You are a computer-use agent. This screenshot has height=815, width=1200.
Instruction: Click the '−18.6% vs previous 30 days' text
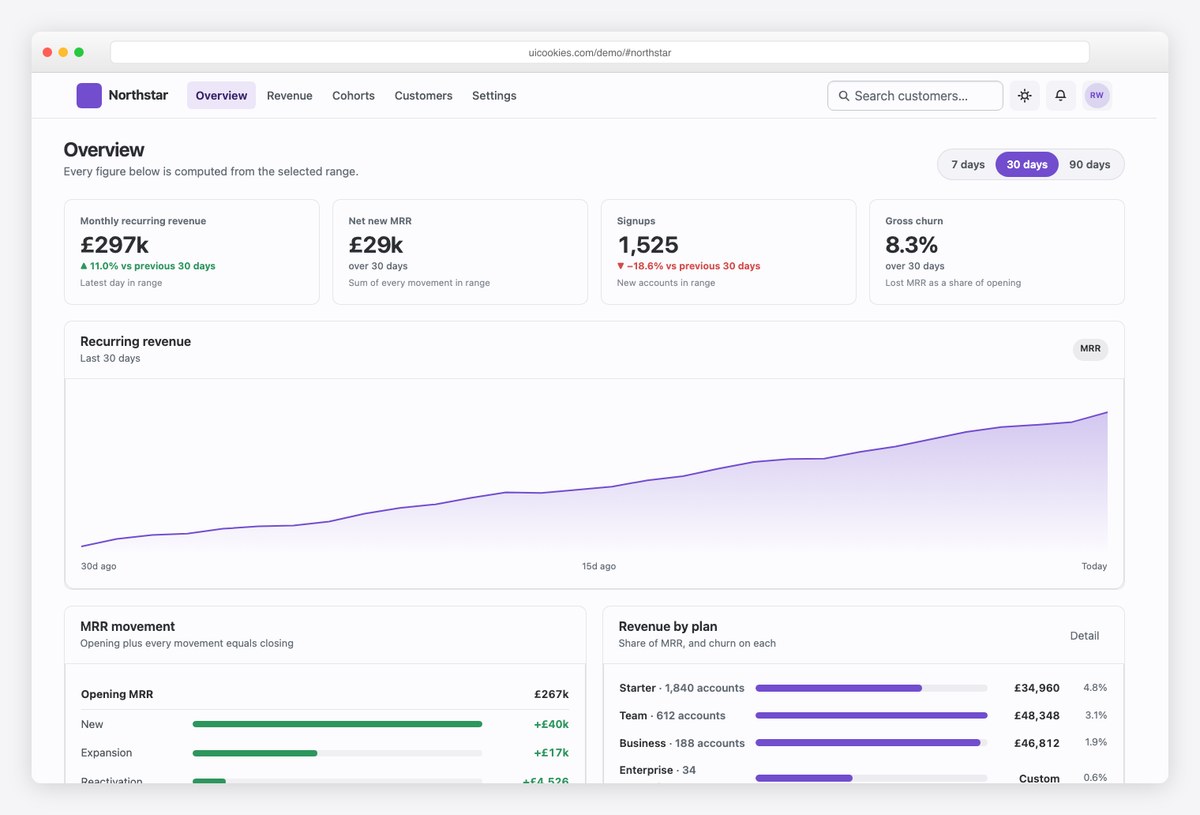[694, 266]
